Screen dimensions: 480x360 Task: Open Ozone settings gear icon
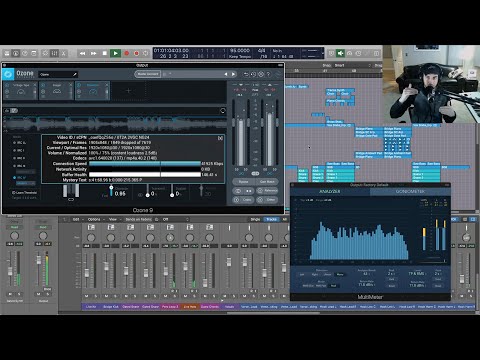click(x=261, y=74)
